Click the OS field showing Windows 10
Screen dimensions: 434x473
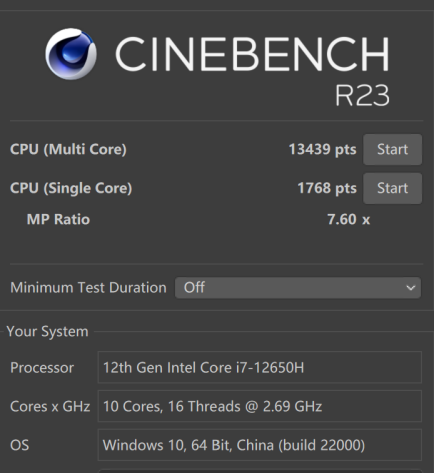point(260,445)
